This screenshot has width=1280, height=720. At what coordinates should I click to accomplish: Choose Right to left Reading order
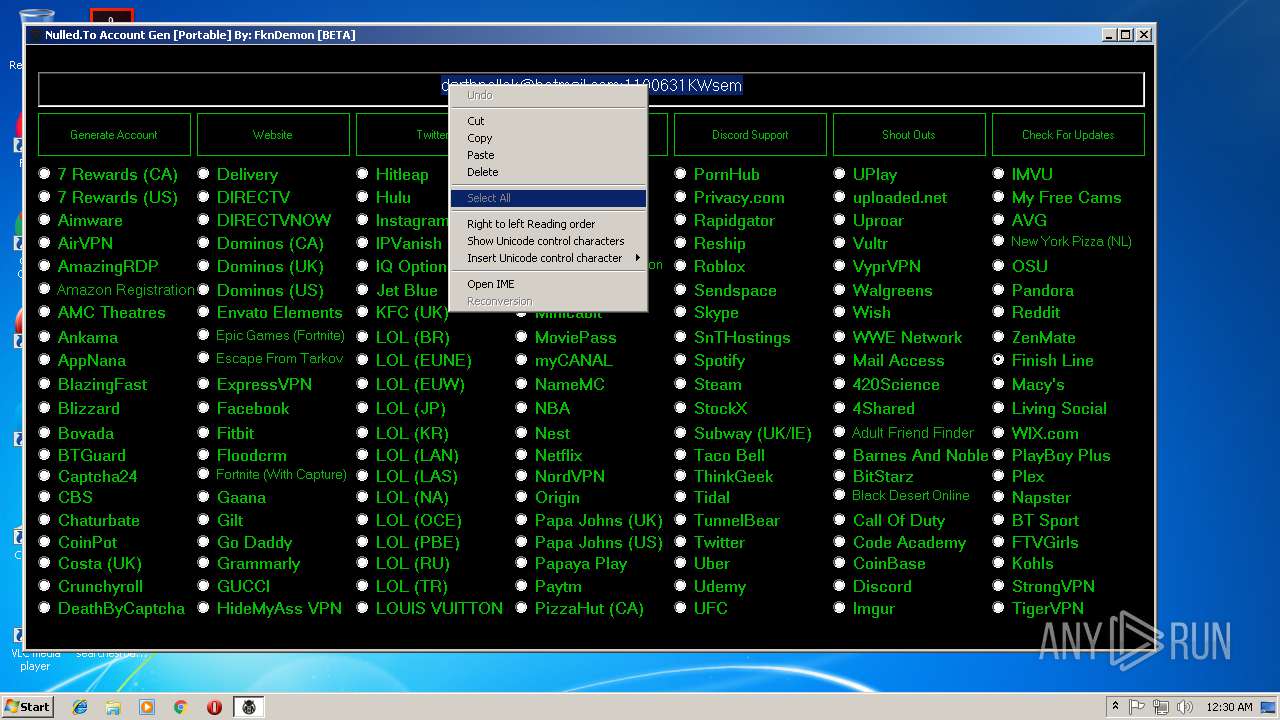(548, 224)
